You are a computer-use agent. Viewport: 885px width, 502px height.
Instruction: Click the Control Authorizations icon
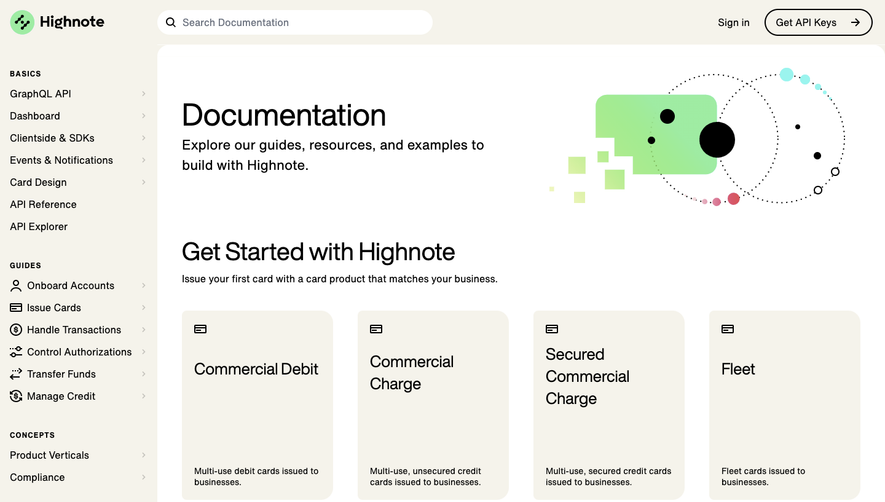tap(16, 352)
